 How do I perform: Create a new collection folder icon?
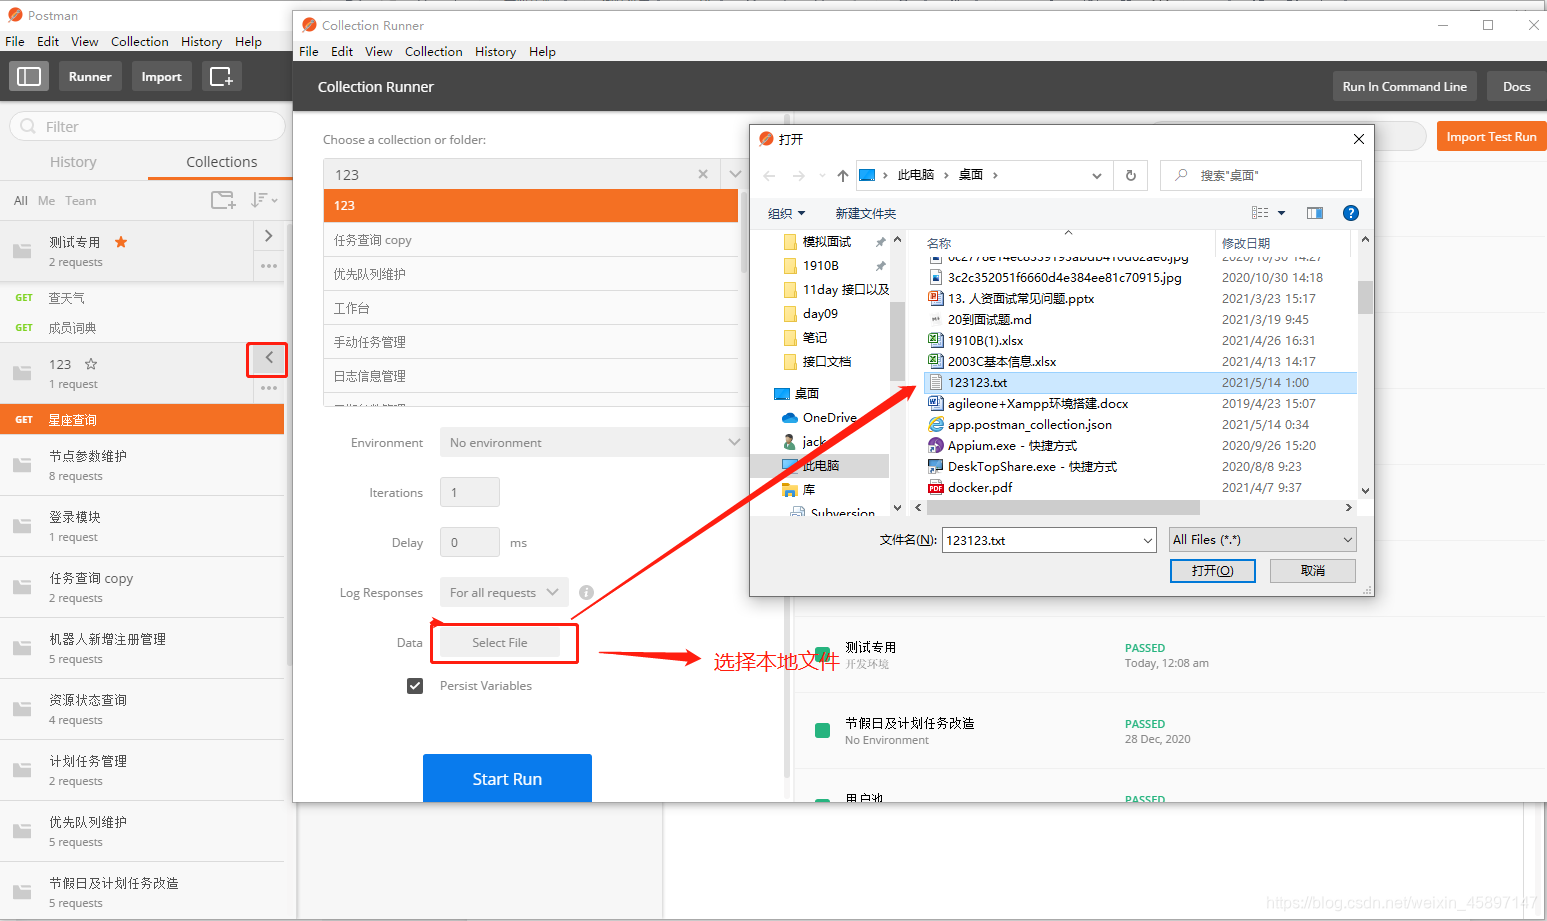(x=223, y=200)
